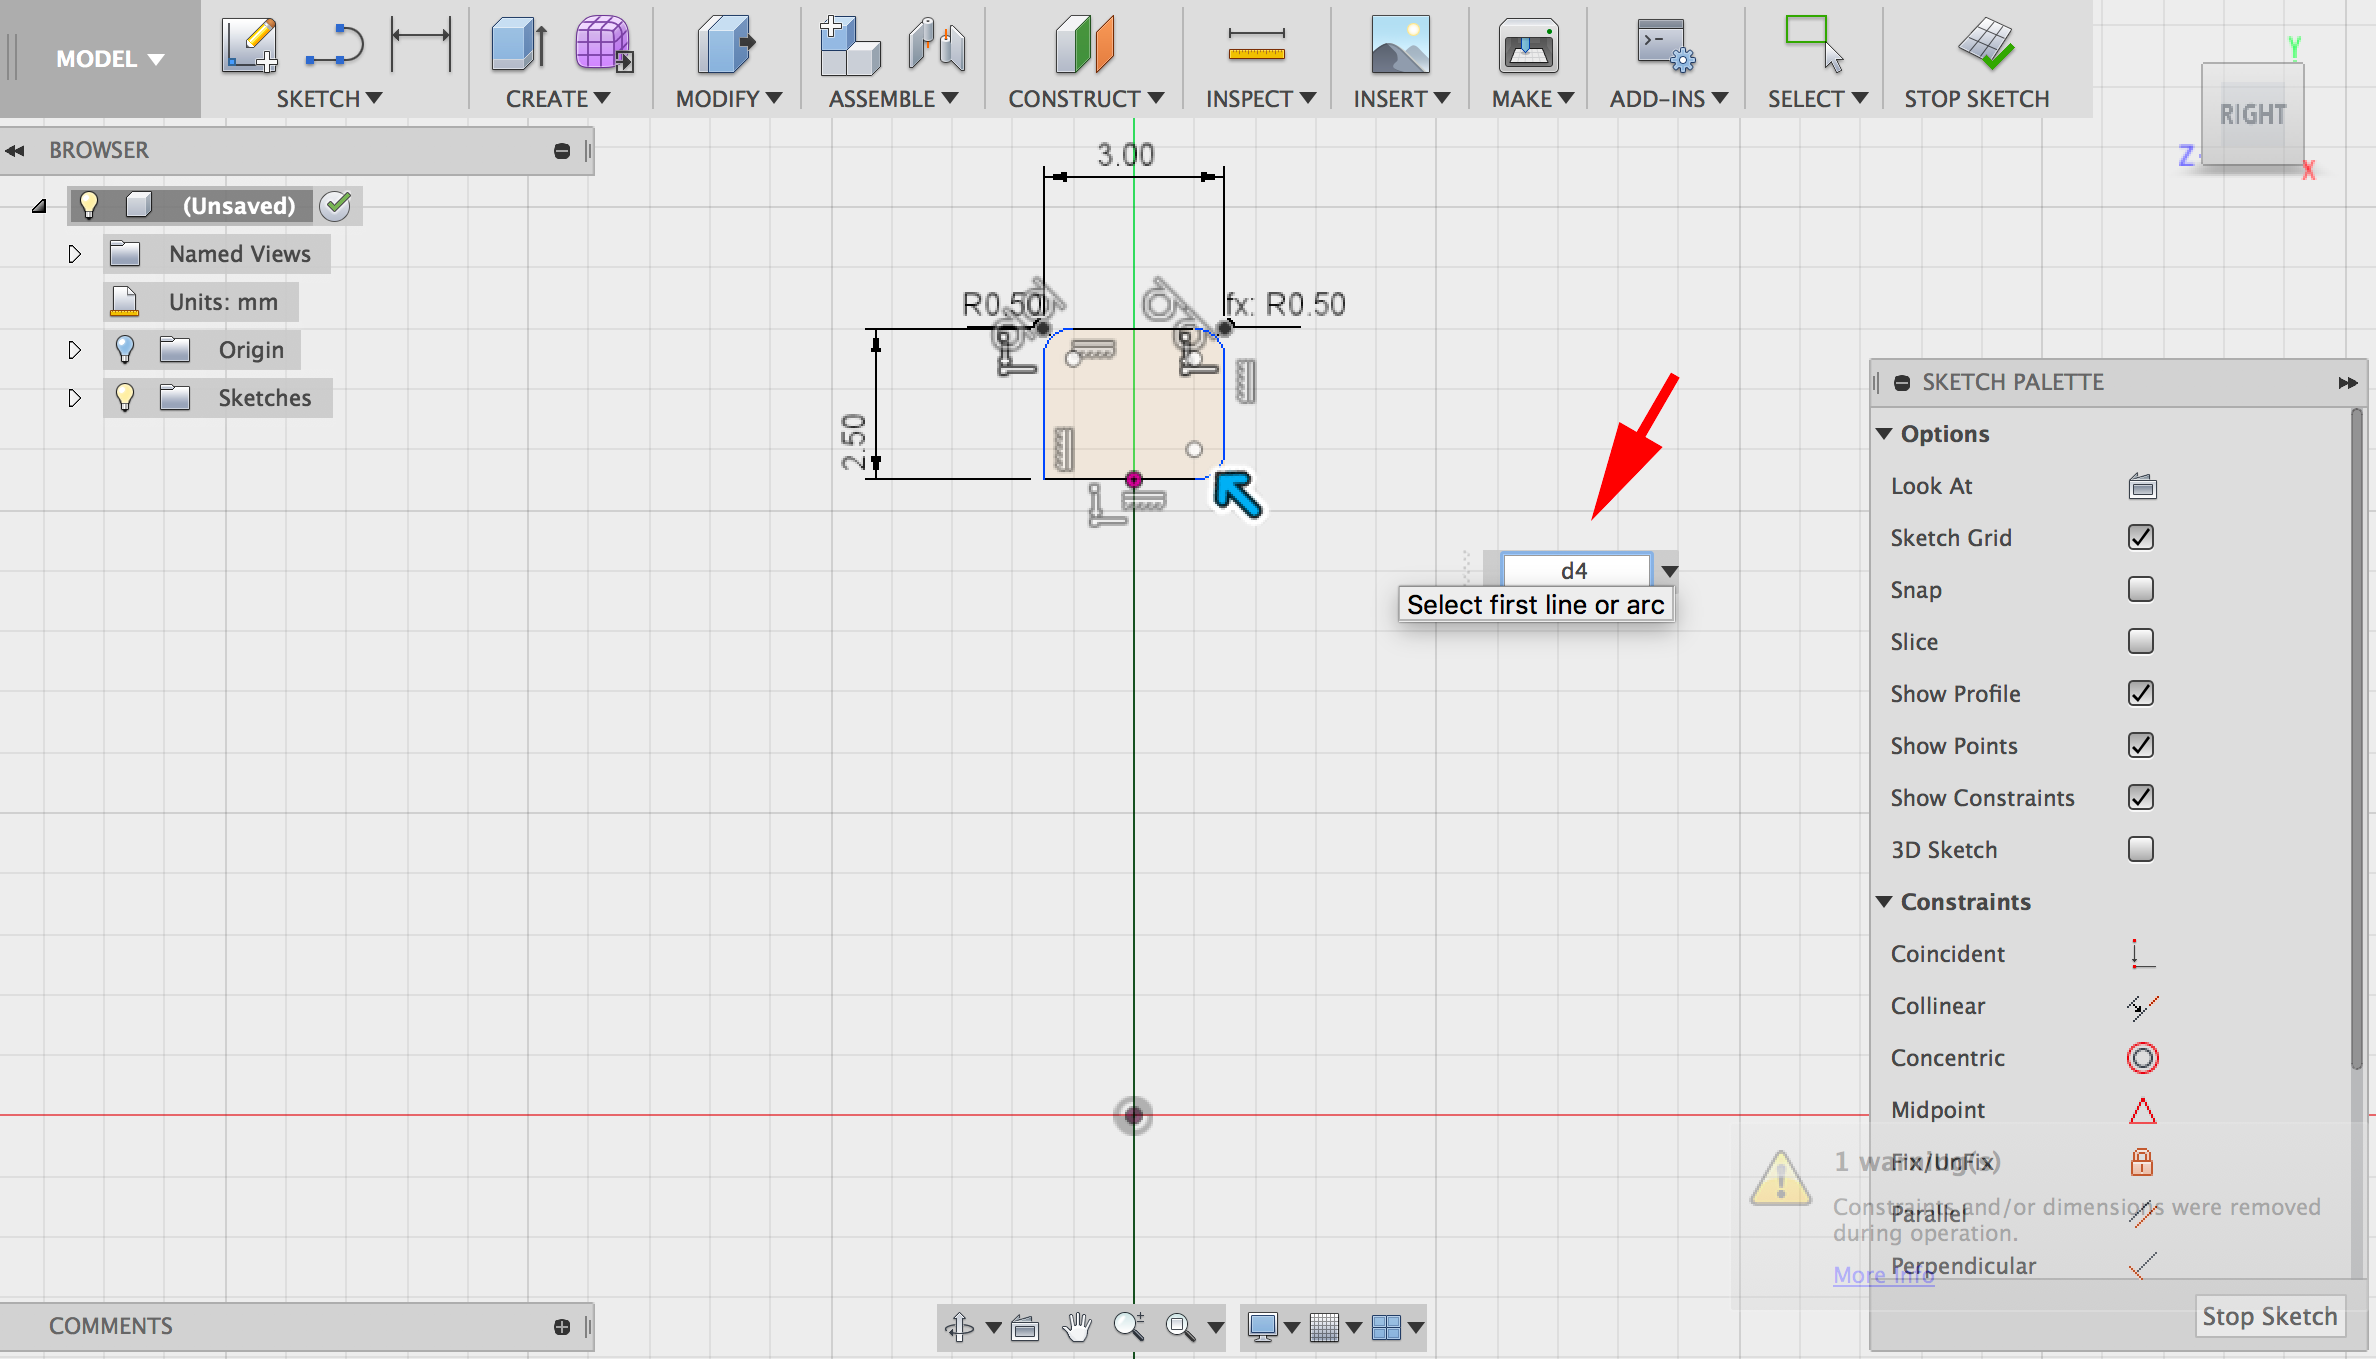This screenshot has height=1359, width=2376.
Task: Click the Stop Sketch button in palette
Action: click(x=2270, y=1316)
